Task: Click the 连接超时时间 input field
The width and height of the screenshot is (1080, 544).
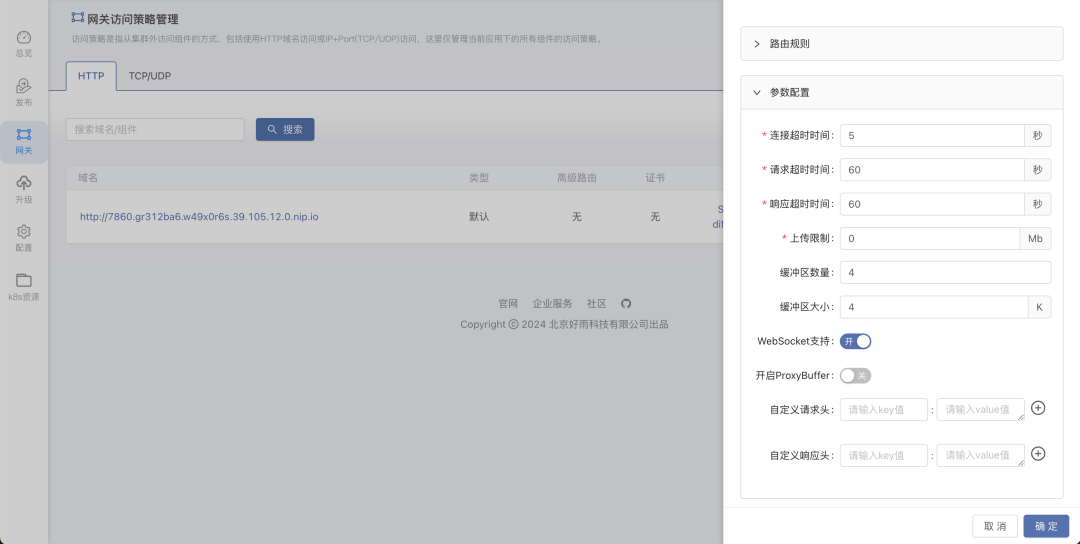Action: coord(932,136)
